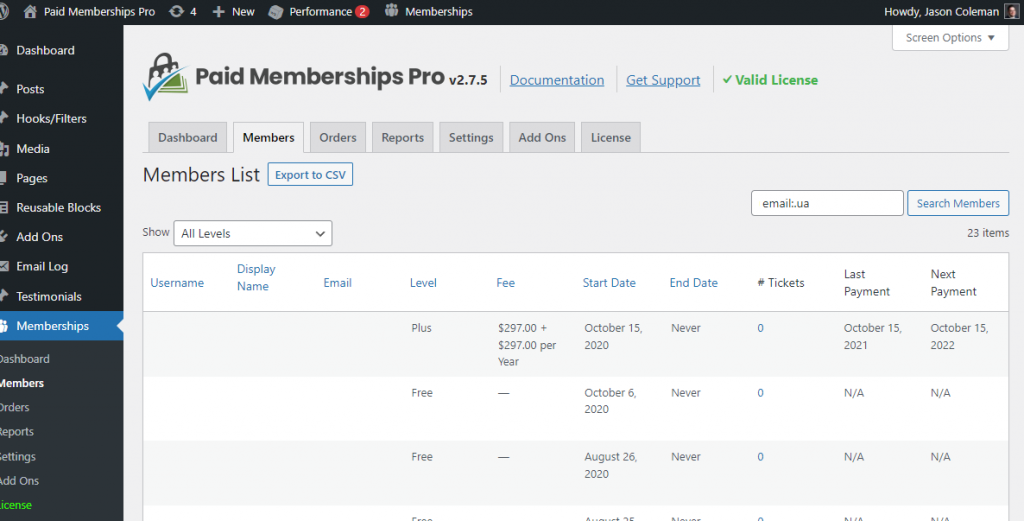The height and width of the screenshot is (521, 1024).
Task: Open the Performance cube icon
Action: click(x=276, y=12)
